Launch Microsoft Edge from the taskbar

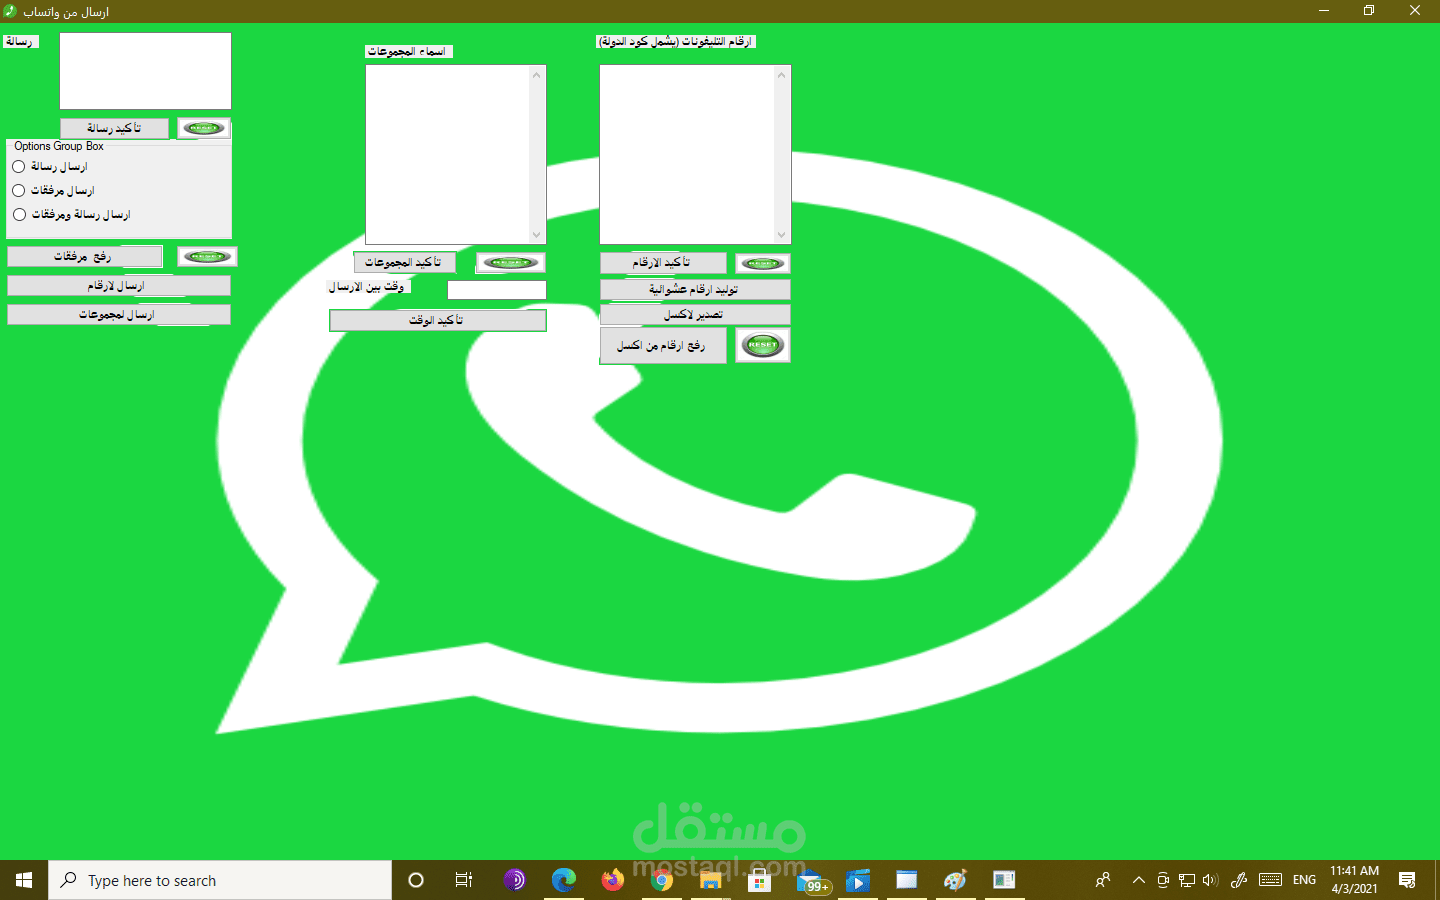tap(563, 880)
